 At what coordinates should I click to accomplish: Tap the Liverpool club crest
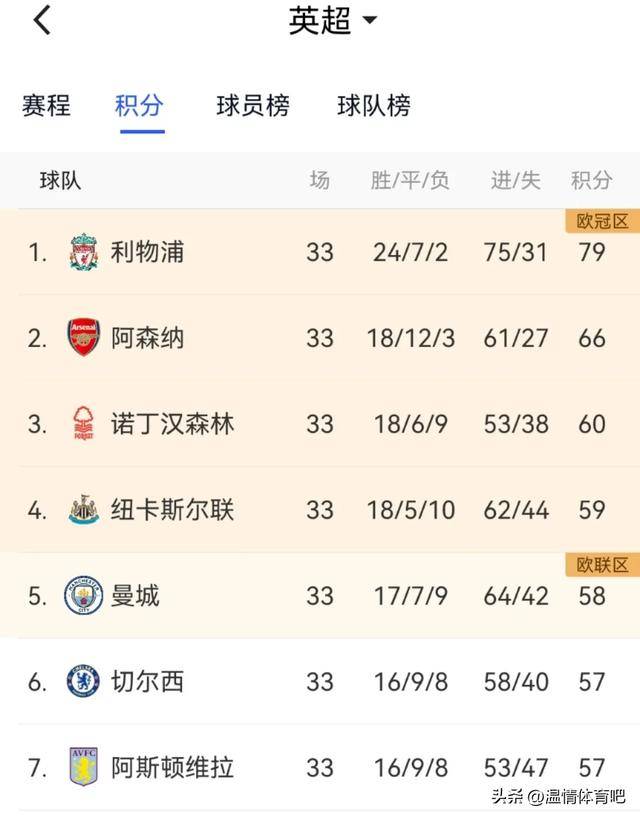[x=84, y=252]
